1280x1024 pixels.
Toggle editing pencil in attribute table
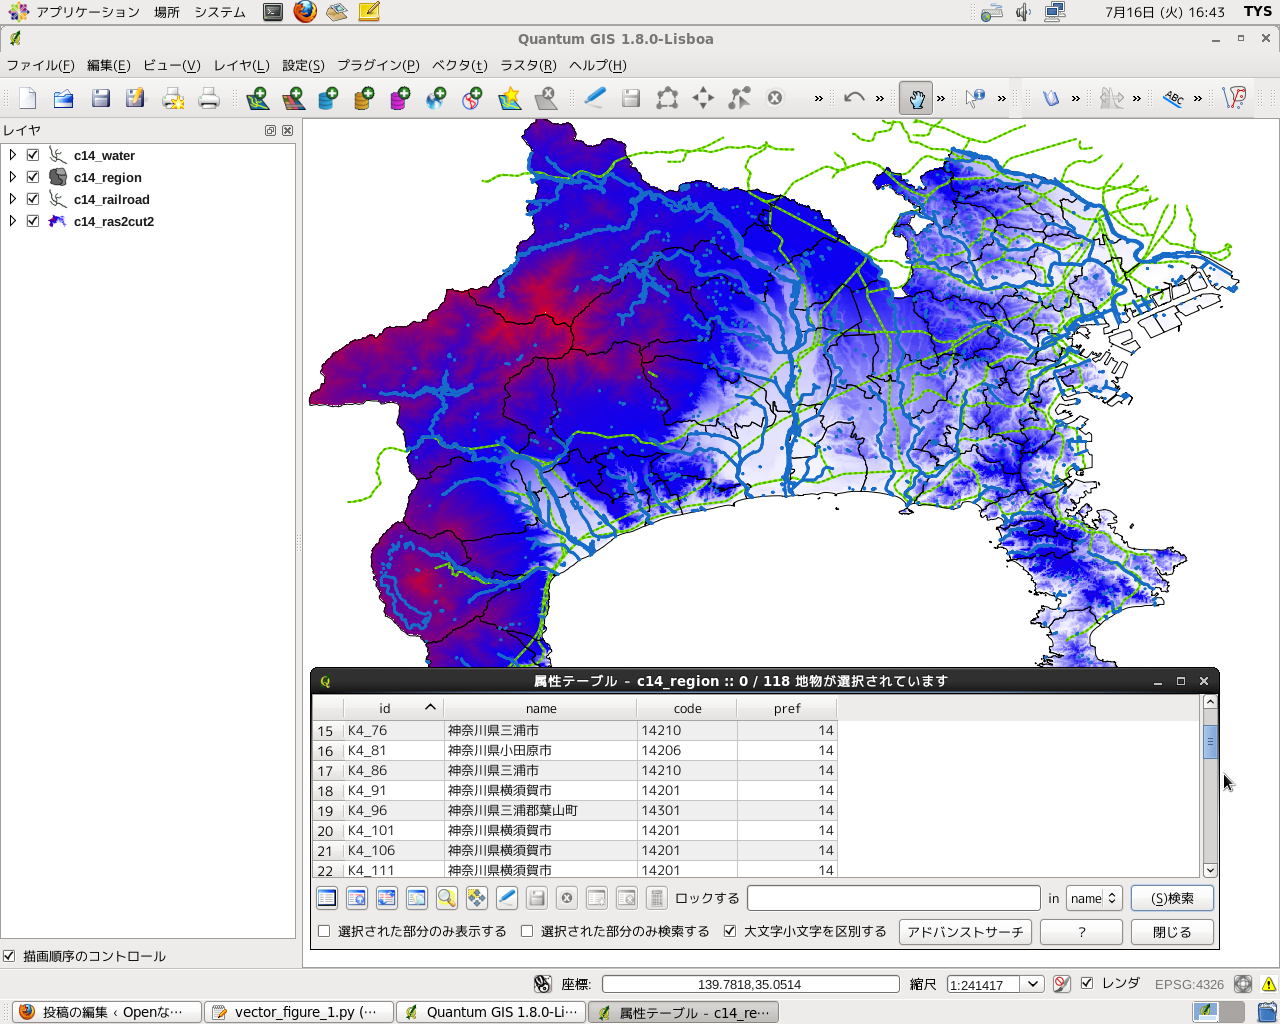[507, 898]
